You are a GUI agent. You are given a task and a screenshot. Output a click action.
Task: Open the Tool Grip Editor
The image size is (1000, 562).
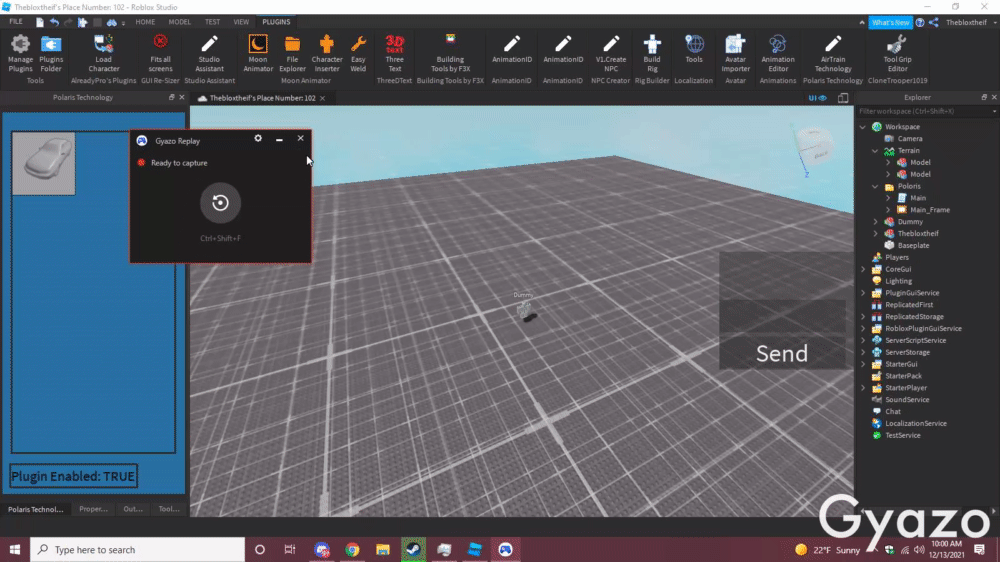pos(897,54)
